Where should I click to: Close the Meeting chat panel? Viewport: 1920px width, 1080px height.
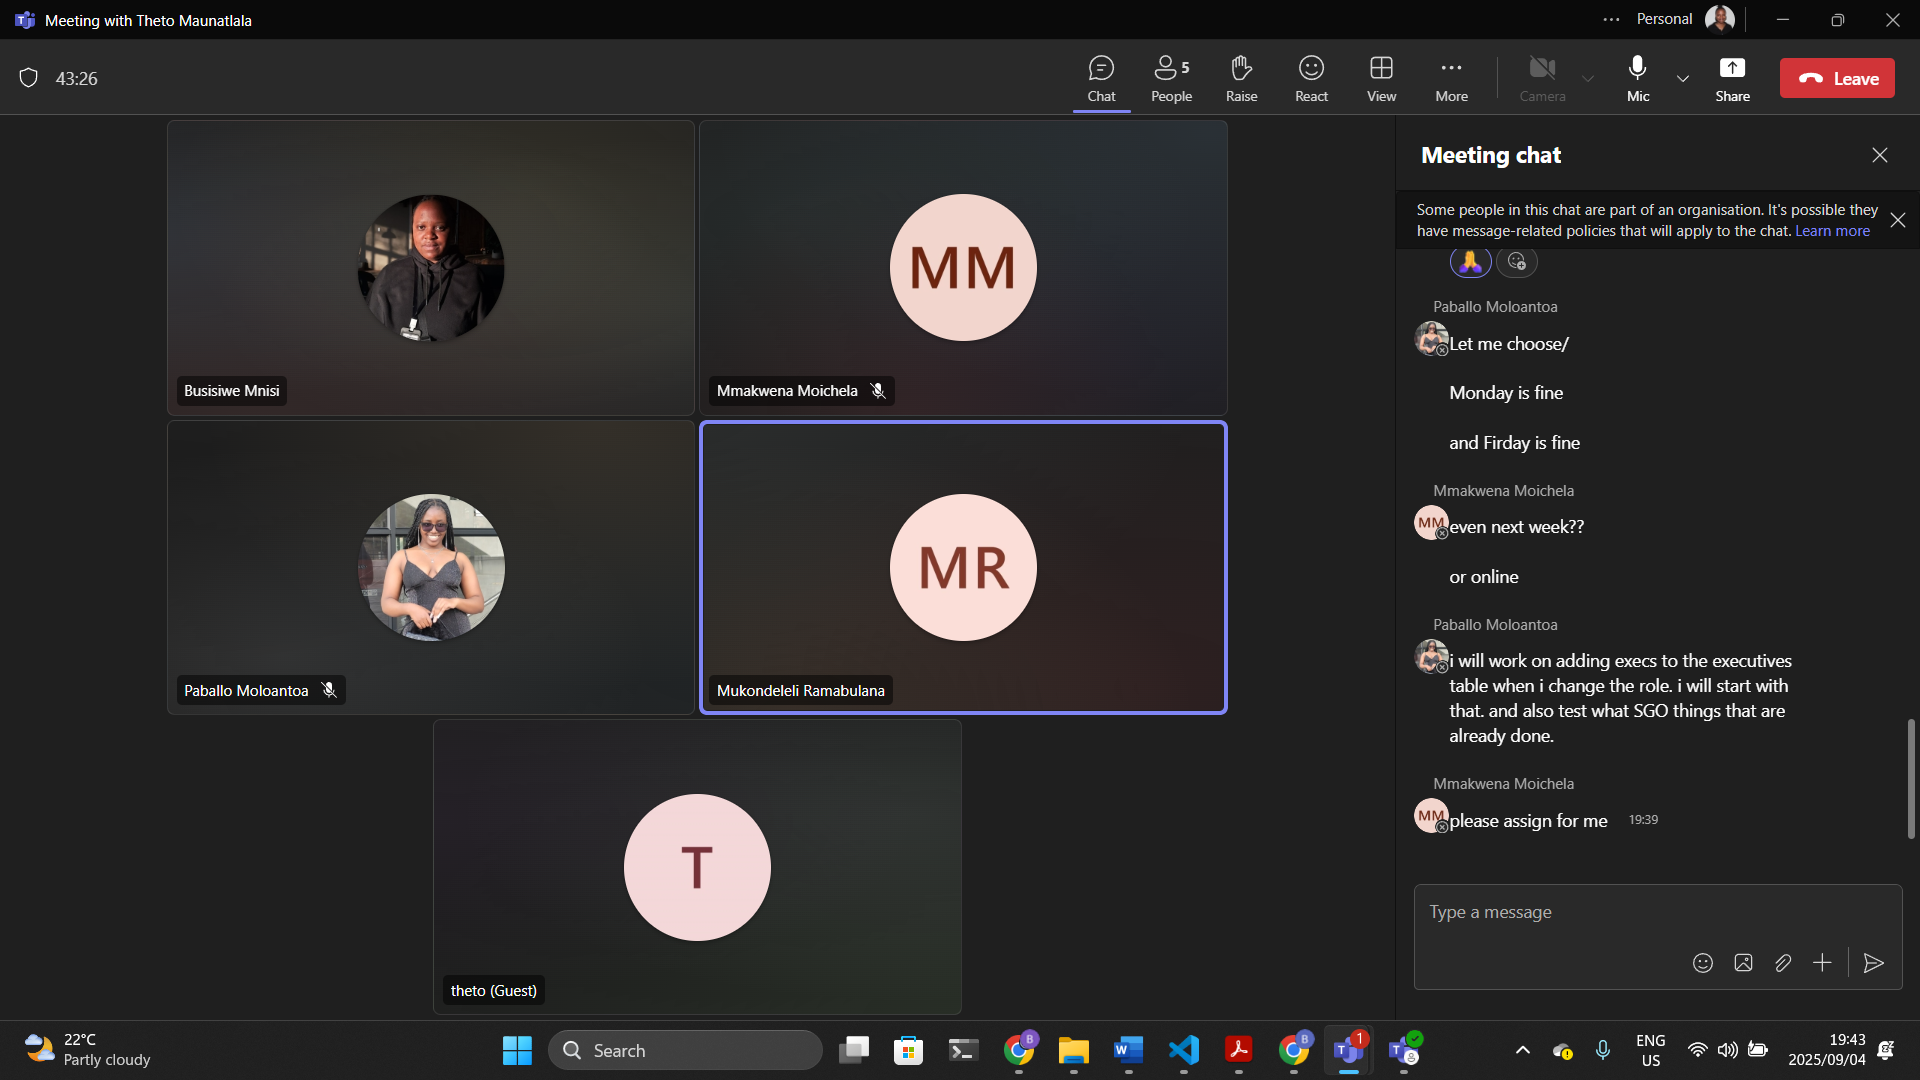(1880, 155)
